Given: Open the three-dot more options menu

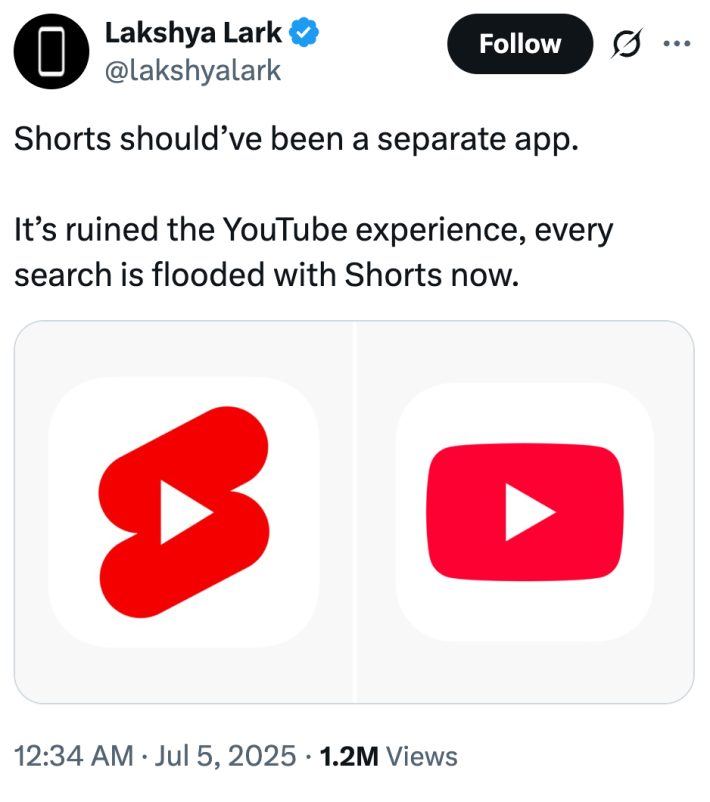Looking at the screenshot, I should point(678,44).
